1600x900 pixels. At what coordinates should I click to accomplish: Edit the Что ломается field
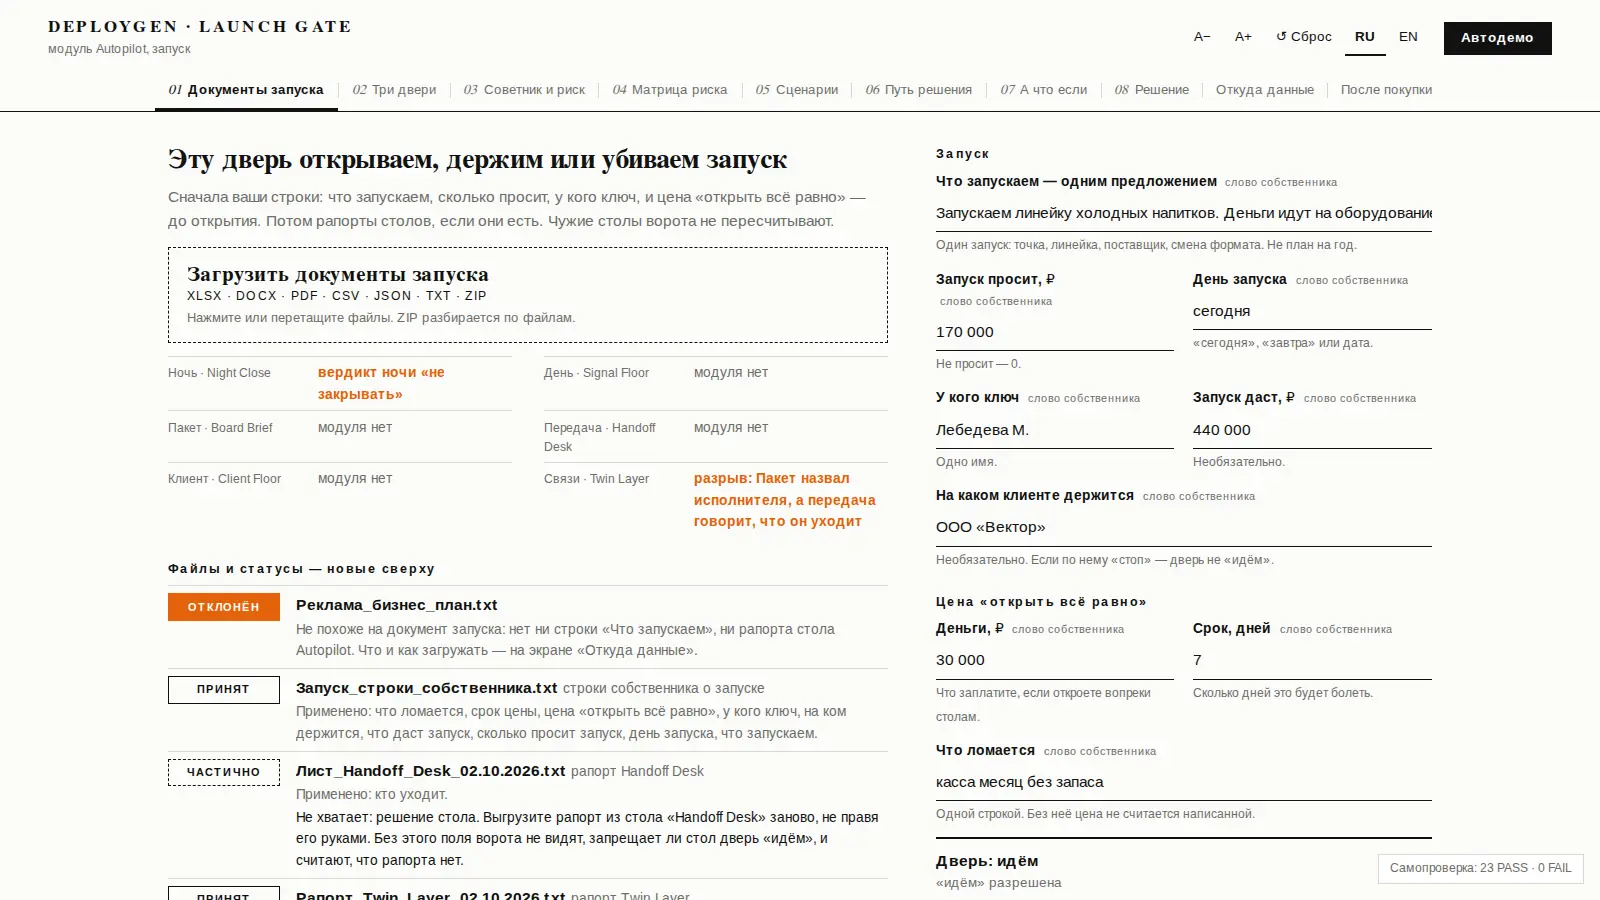[x=1184, y=782]
